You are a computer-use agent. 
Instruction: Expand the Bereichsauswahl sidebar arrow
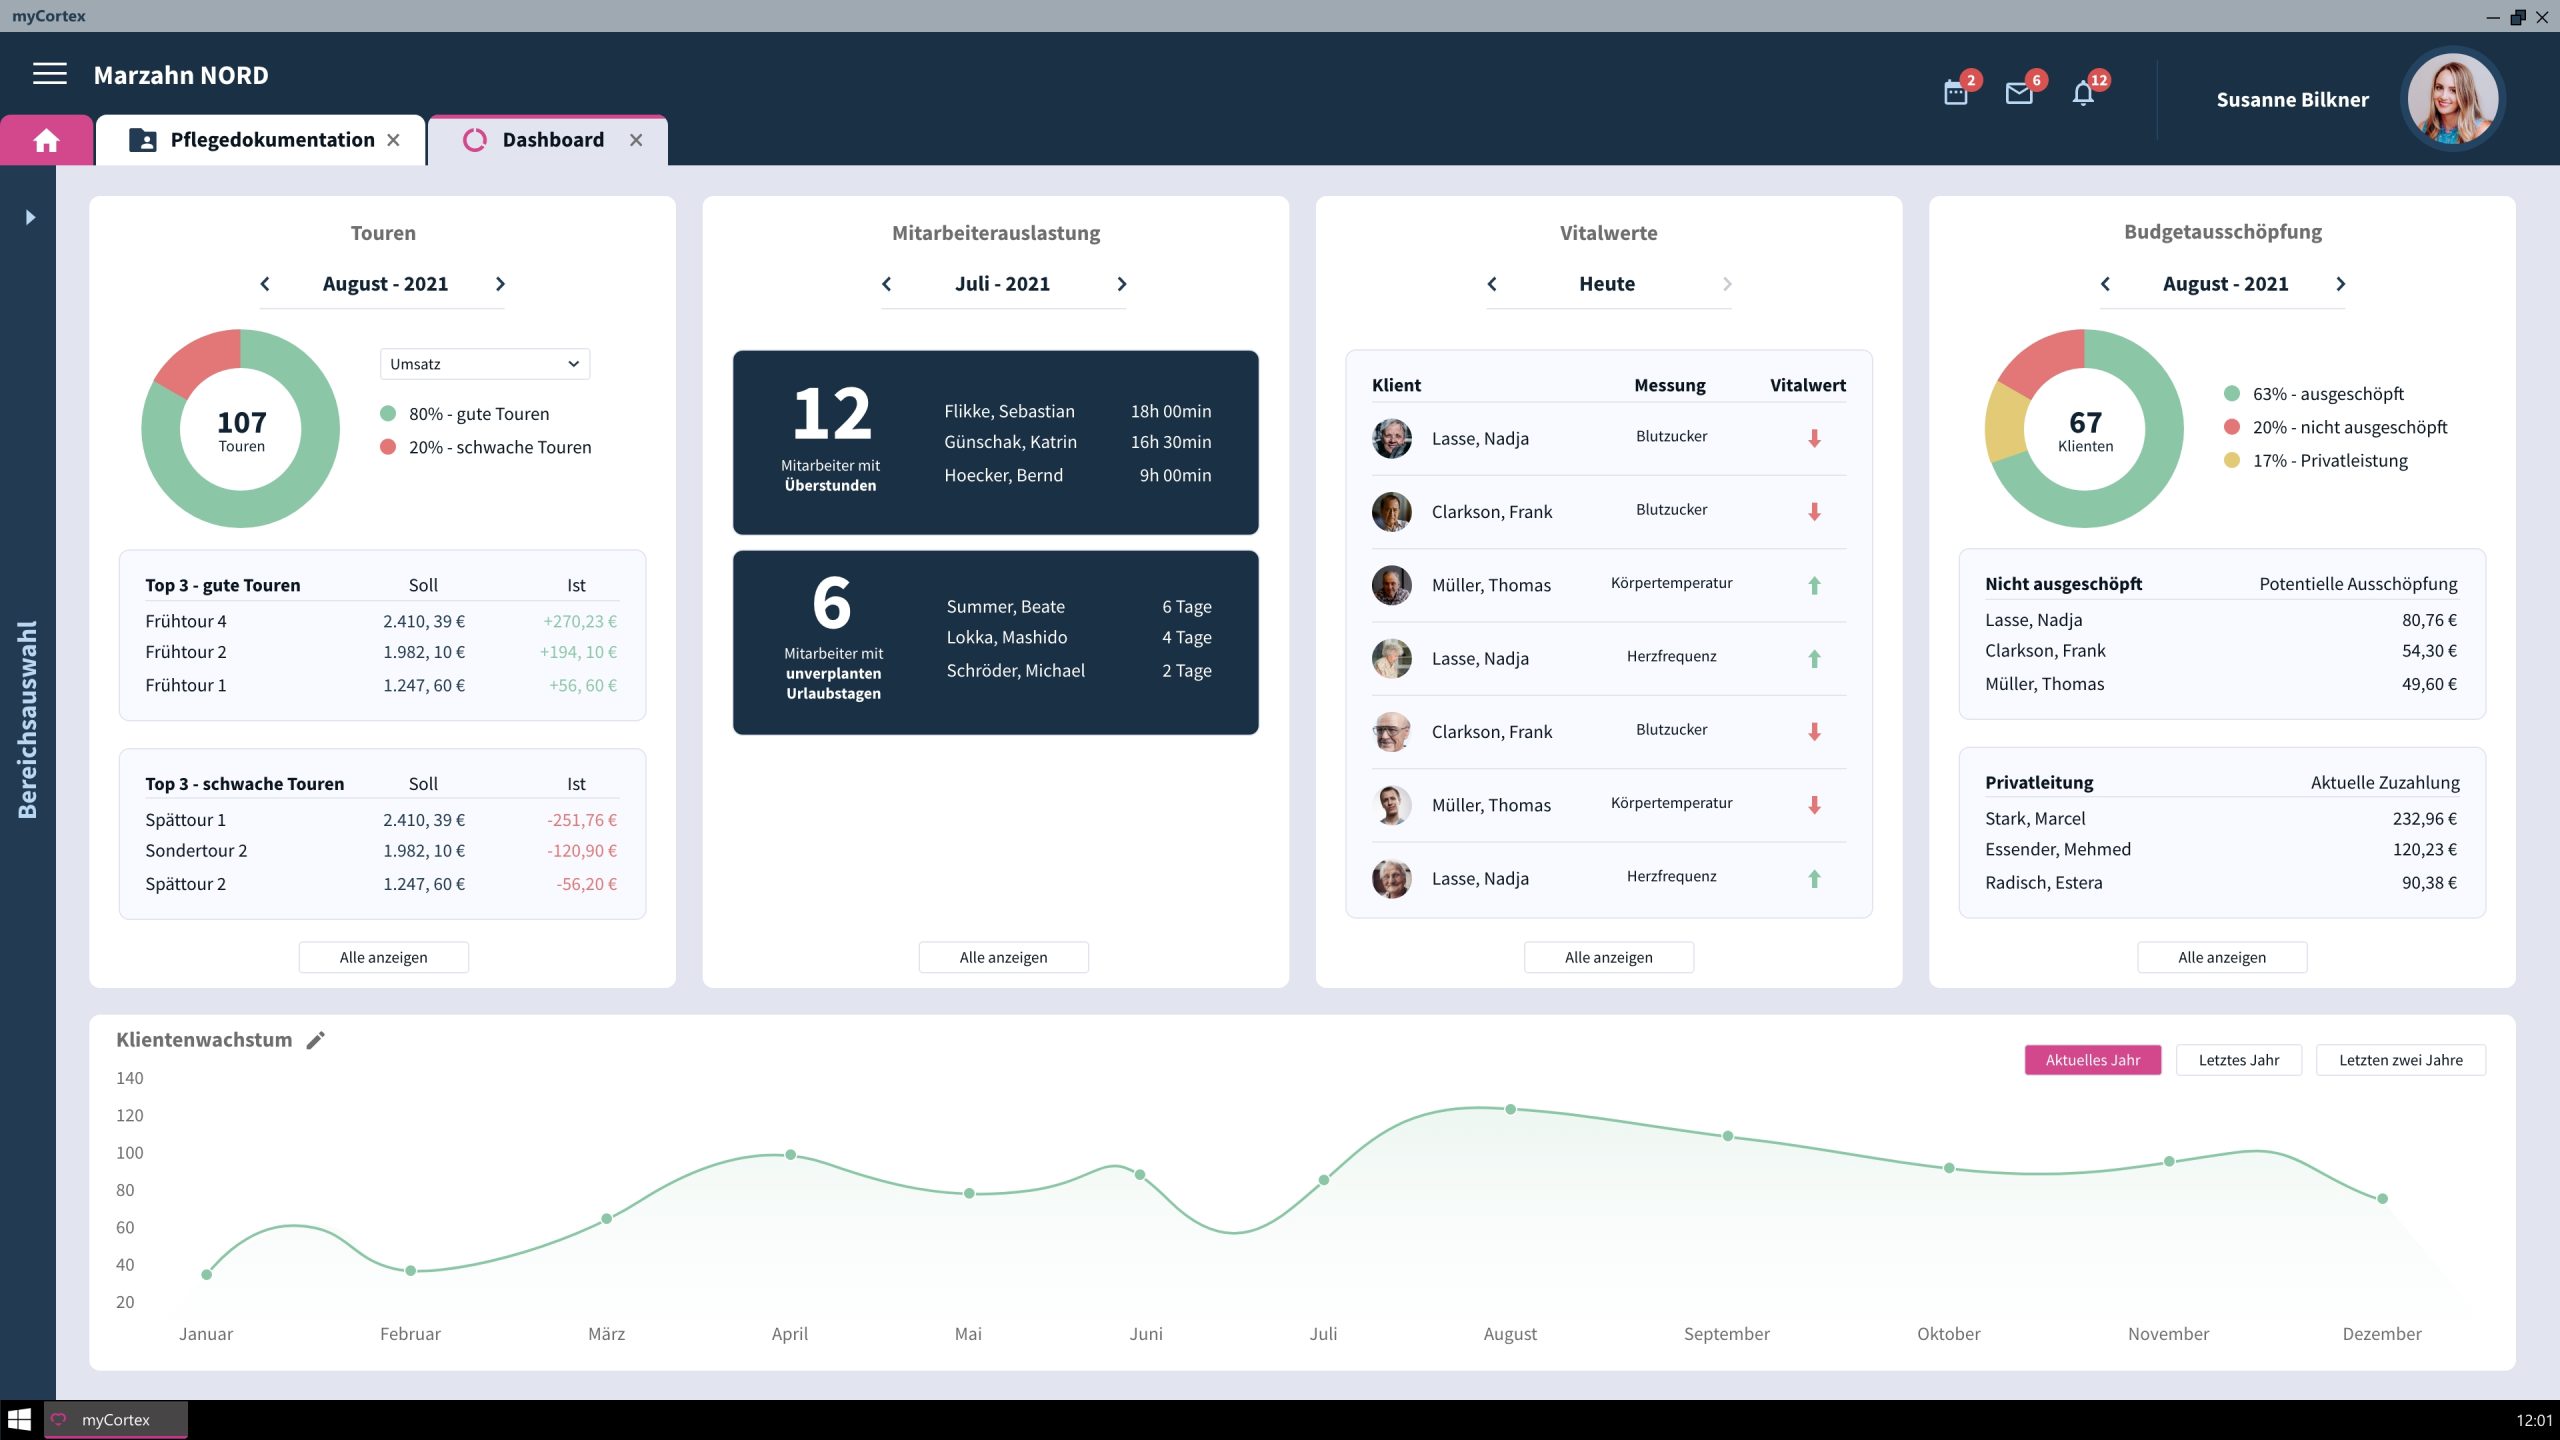pyautogui.click(x=30, y=217)
